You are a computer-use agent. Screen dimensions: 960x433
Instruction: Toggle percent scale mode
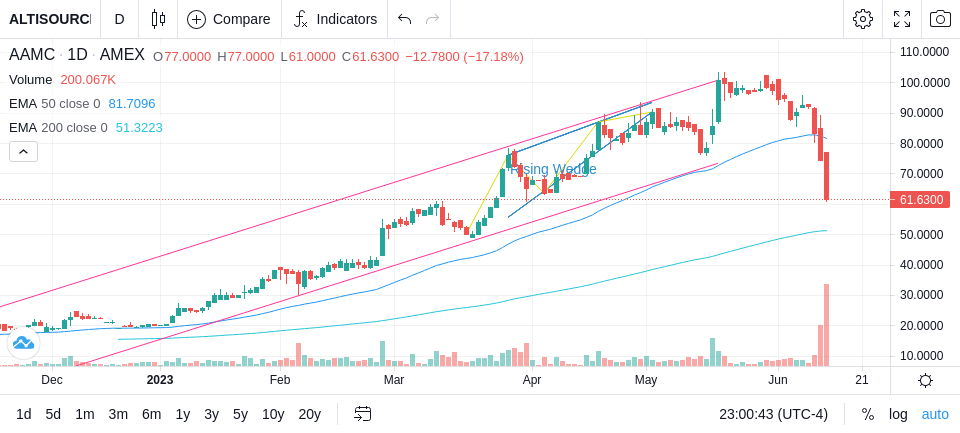[868, 414]
